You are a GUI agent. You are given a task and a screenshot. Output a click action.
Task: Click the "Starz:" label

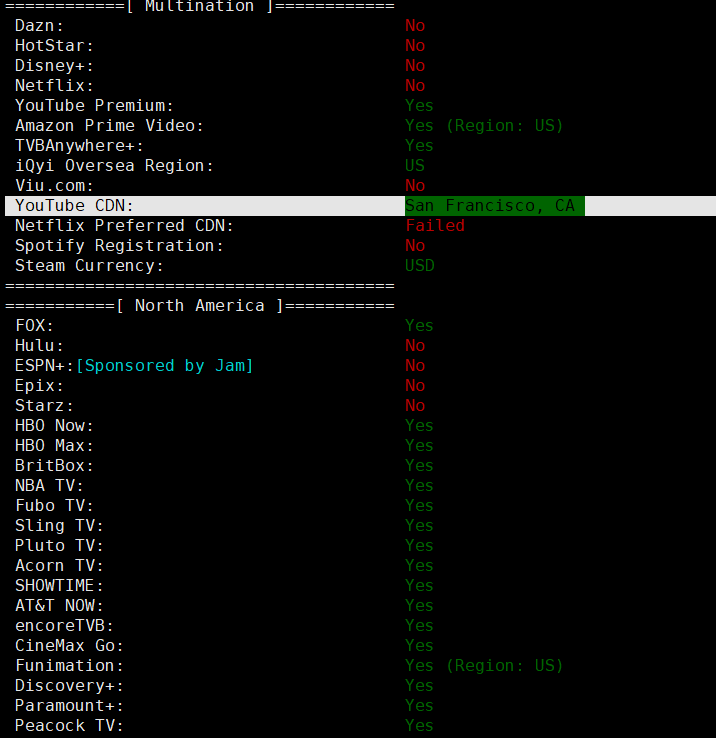click(44, 406)
